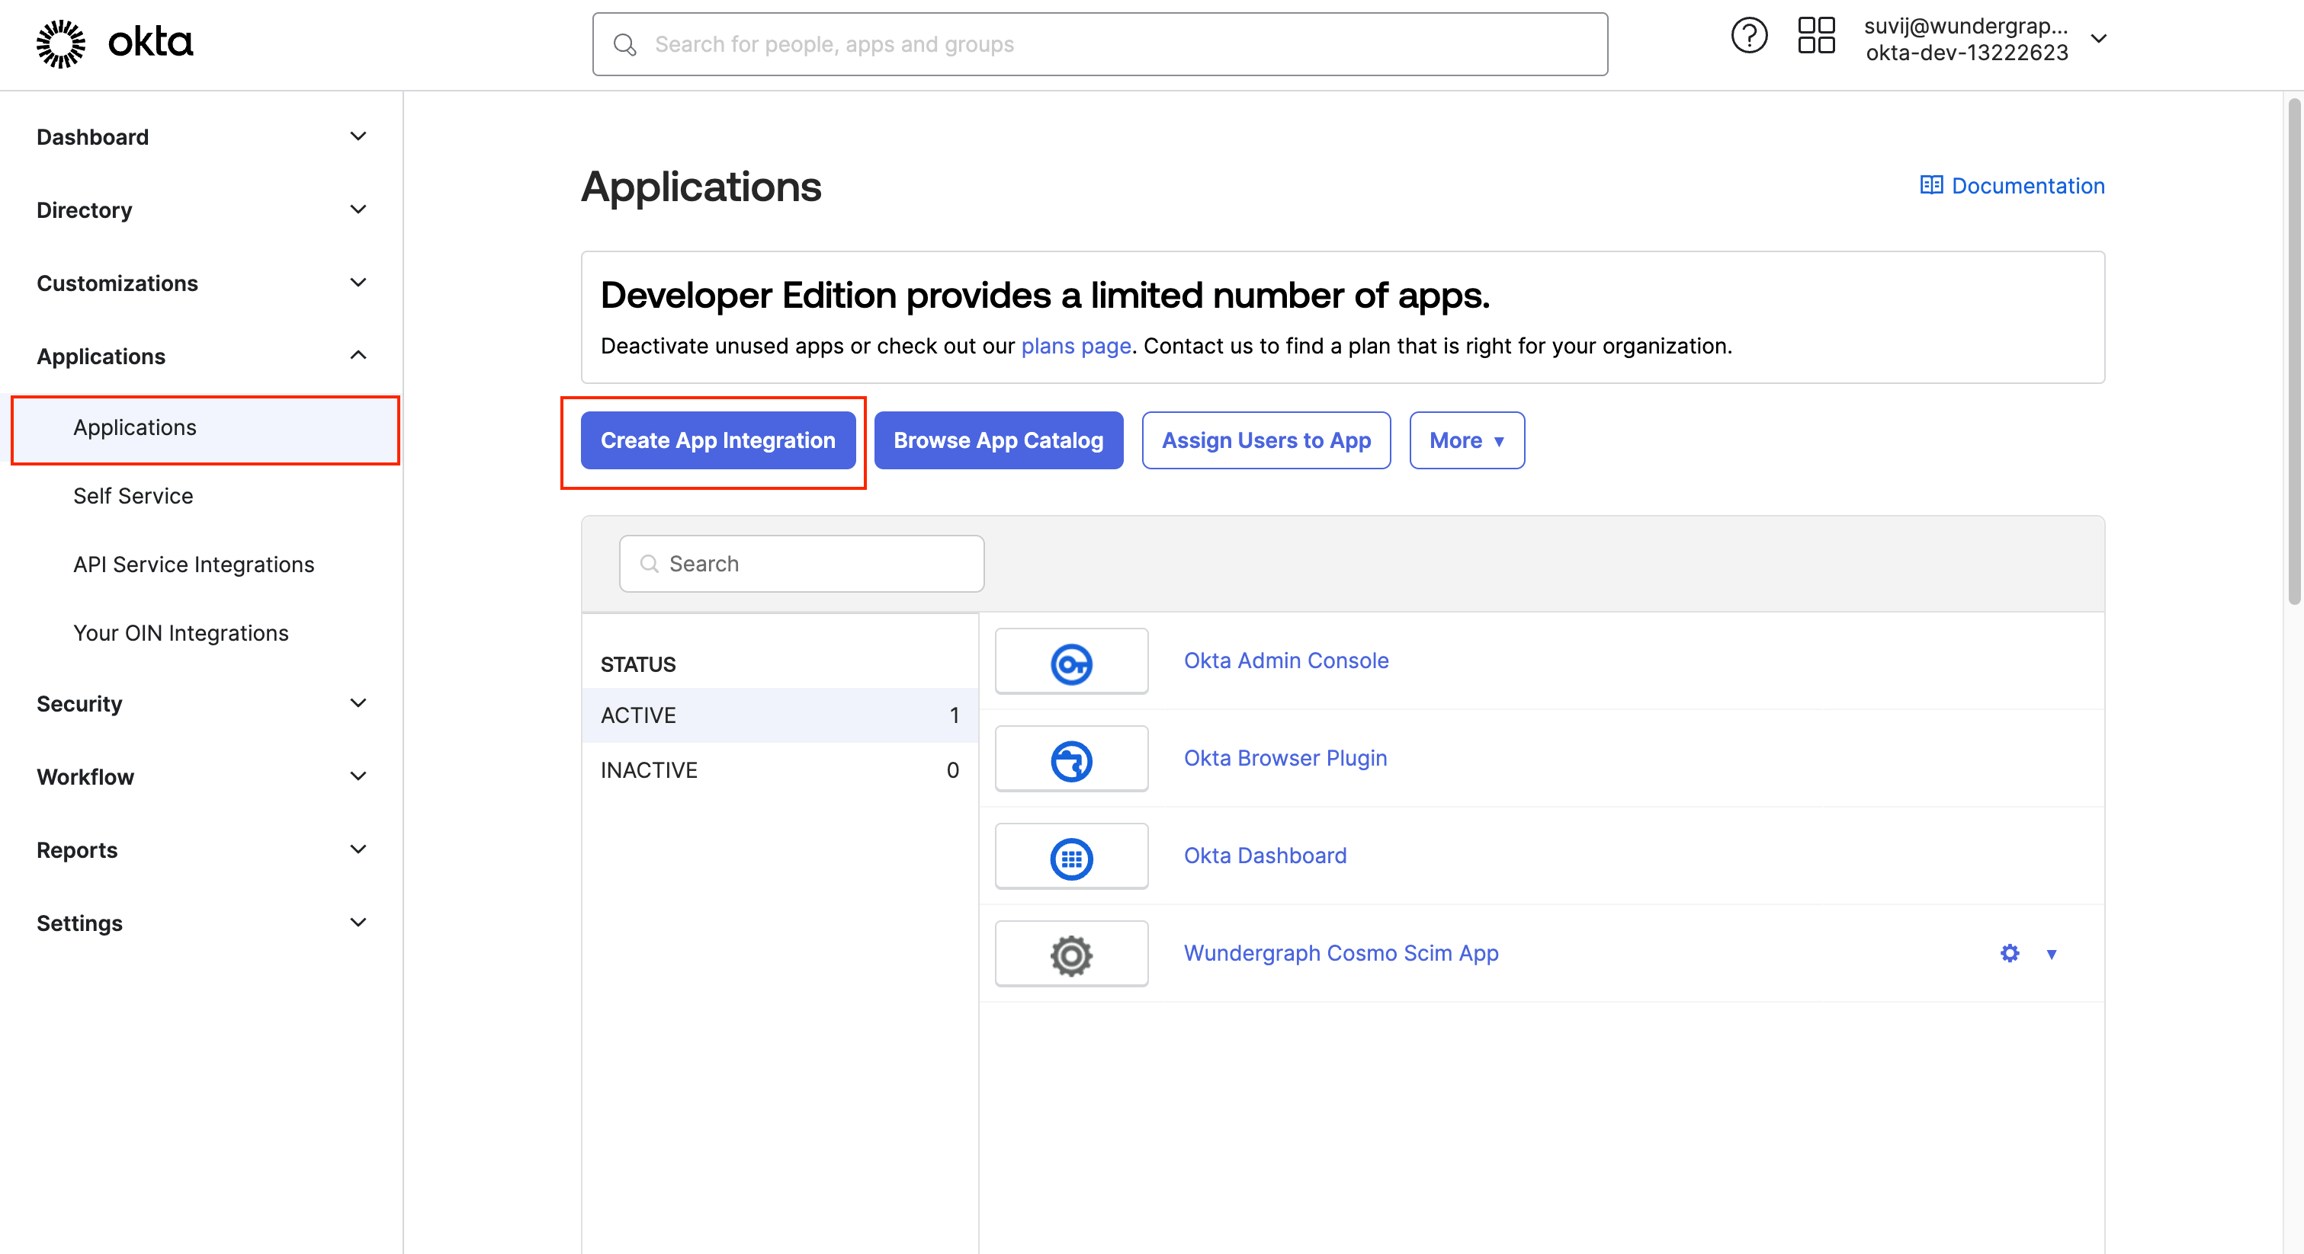Expand the dropdown arrow beside the Wundergraph gear

tap(2052, 955)
